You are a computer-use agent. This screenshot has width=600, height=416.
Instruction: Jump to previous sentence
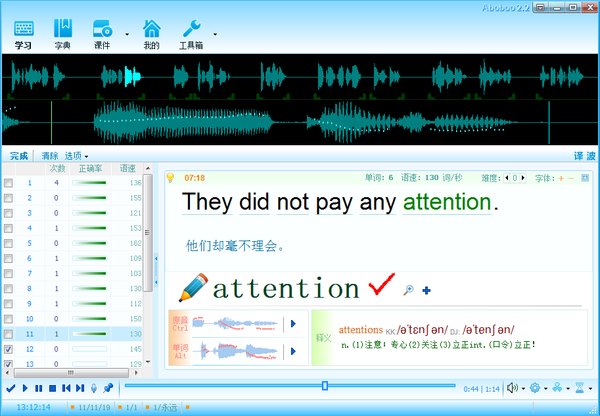pyautogui.click(x=66, y=388)
